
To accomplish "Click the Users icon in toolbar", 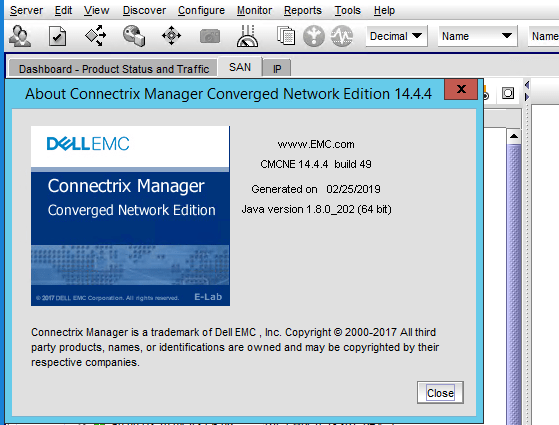I will pos(20,36).
